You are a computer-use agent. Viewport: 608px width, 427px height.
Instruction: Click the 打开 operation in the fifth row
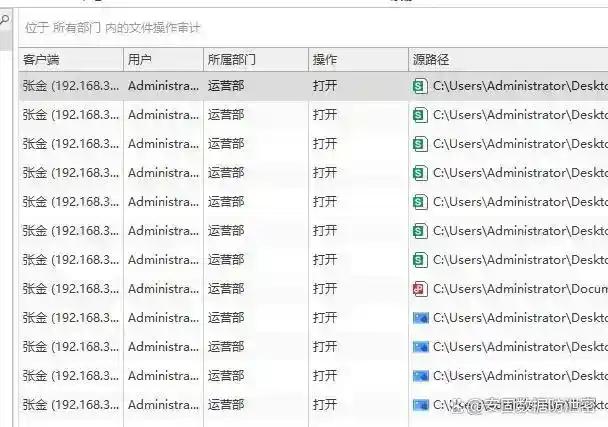[325, 202]
